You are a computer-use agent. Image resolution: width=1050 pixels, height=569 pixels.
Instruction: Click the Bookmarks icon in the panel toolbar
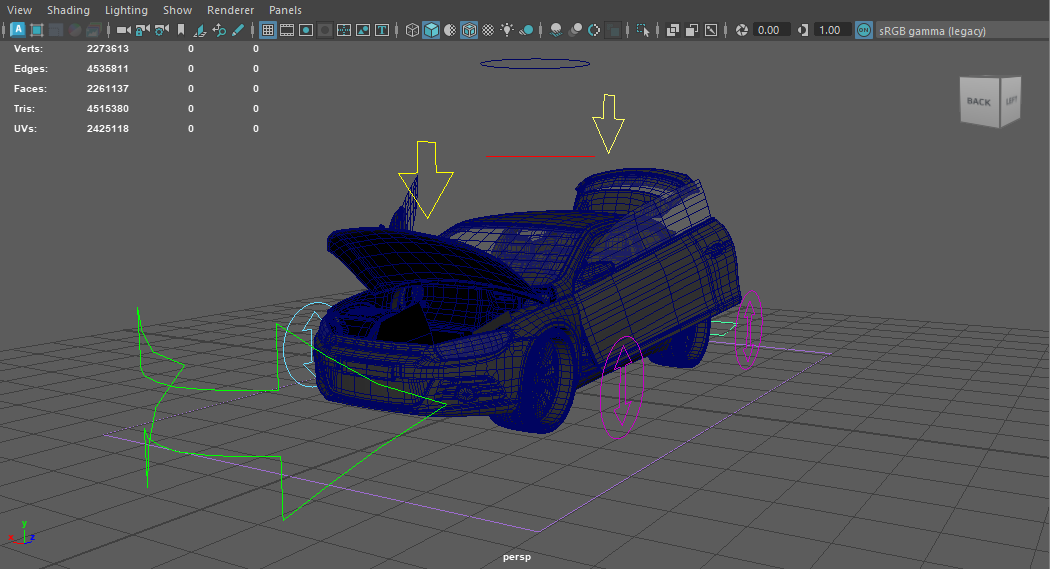pos(181,30)
